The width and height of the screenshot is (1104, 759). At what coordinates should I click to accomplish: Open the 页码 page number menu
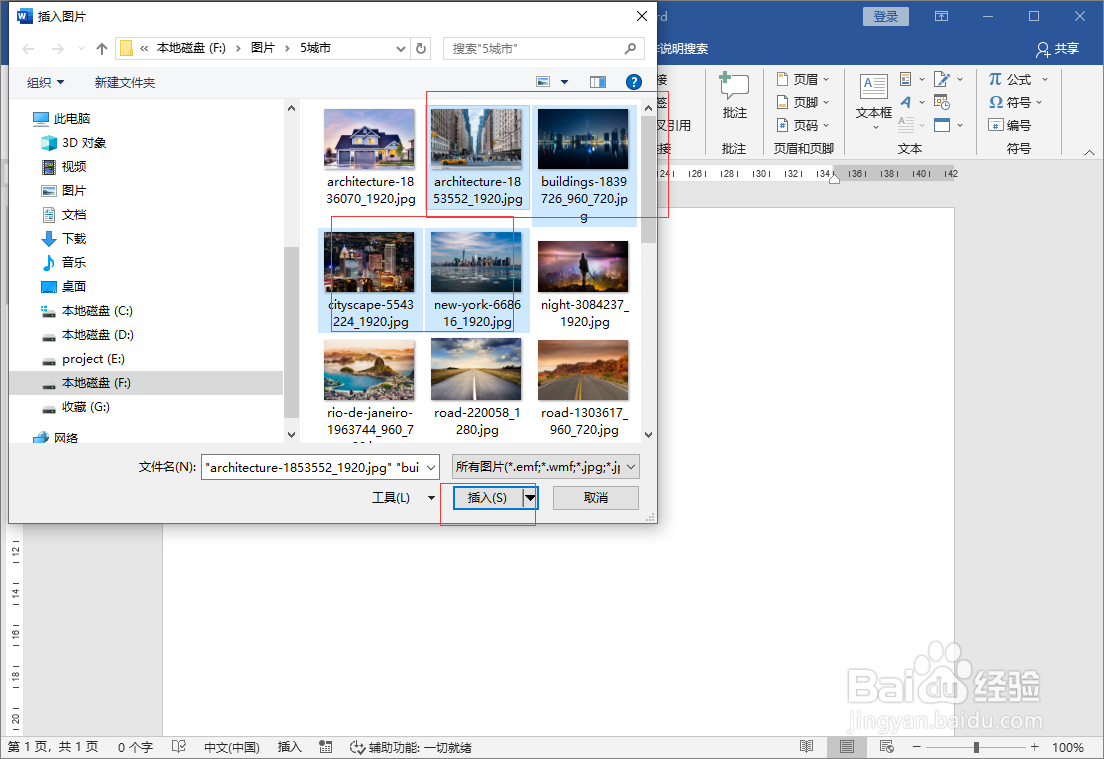coord(803,125)
